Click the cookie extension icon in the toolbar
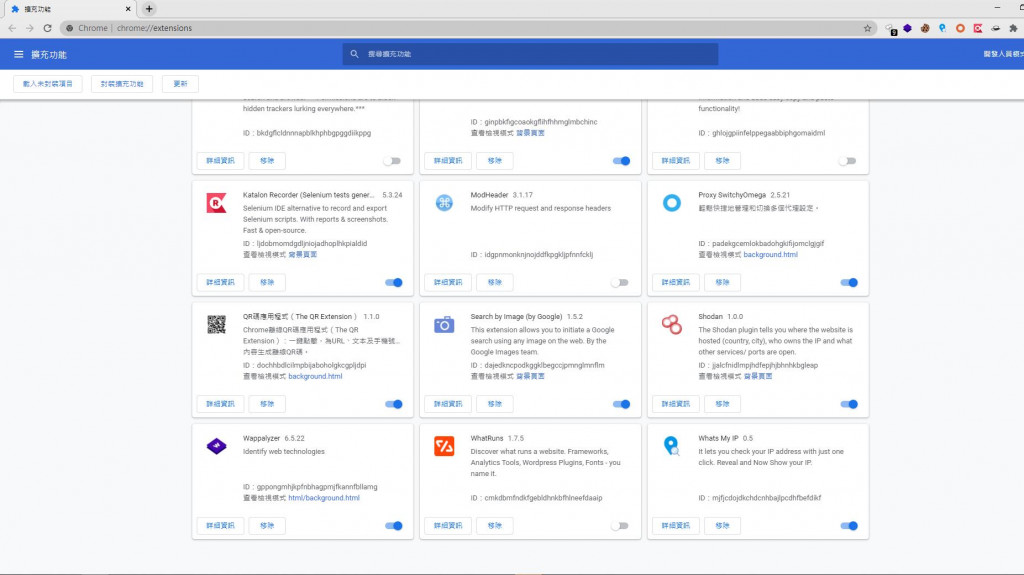Screen dimensions: 1024x575 pos(925,28)
